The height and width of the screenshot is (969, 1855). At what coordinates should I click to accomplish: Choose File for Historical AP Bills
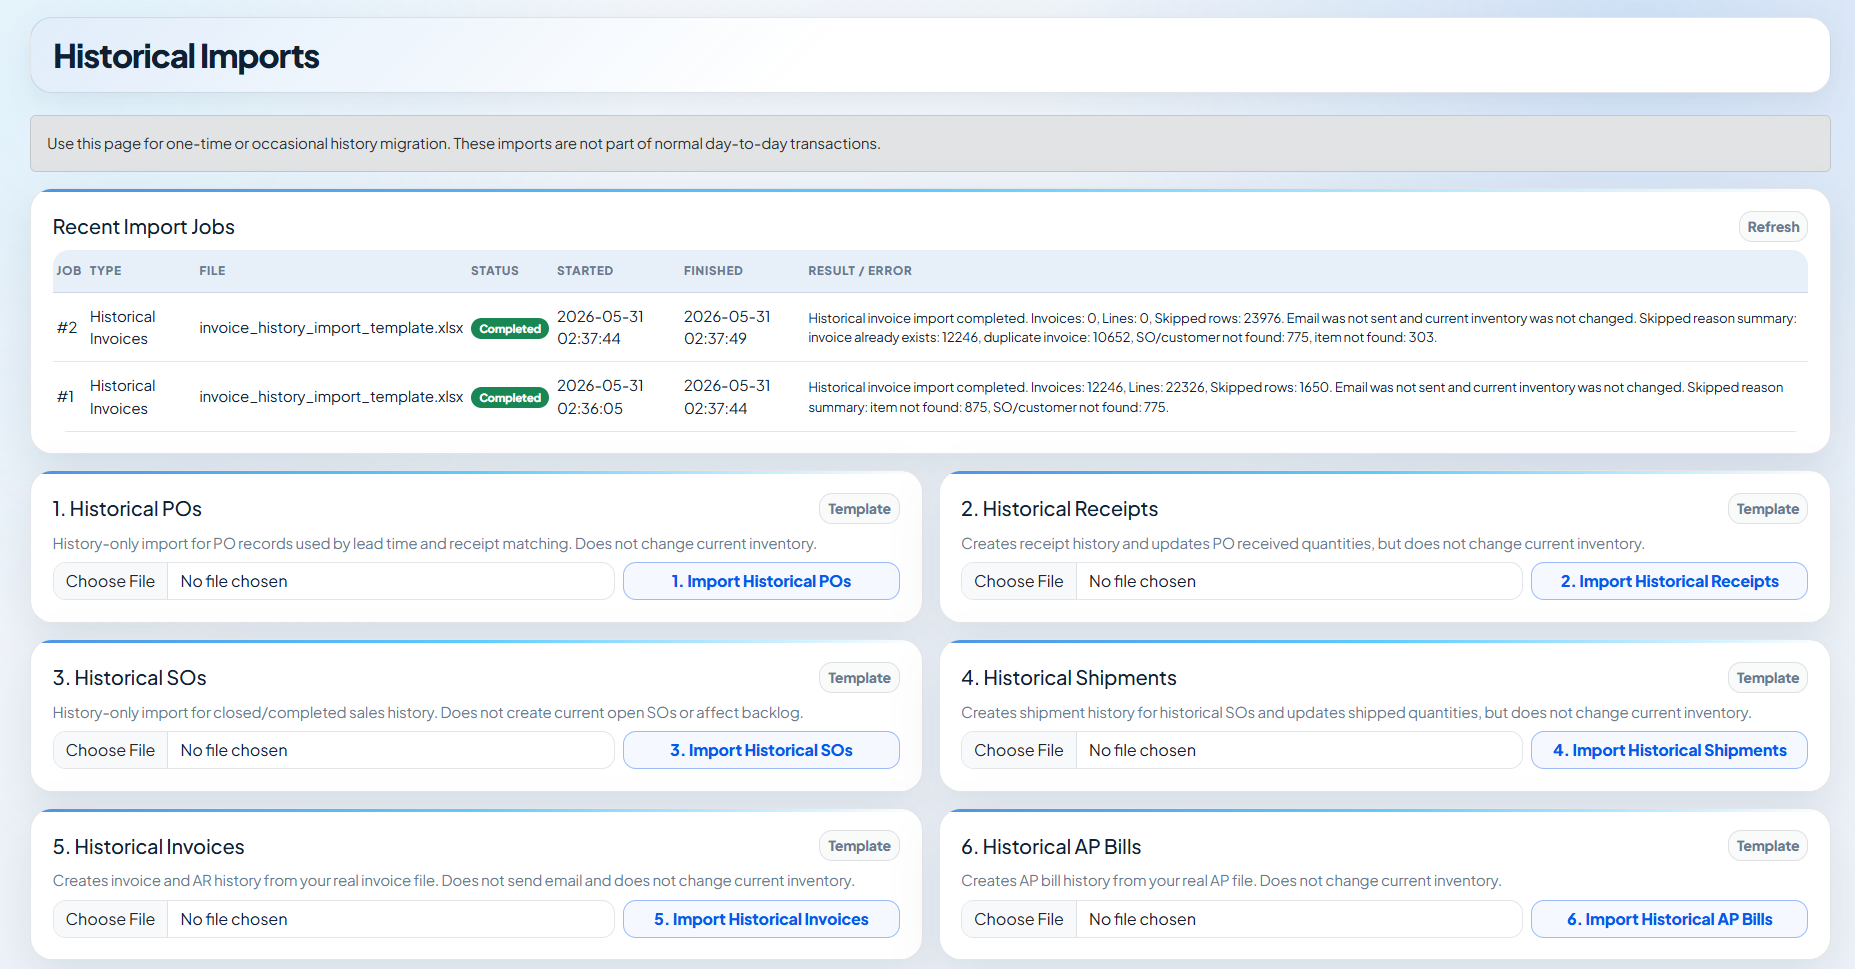(1019, 919)
